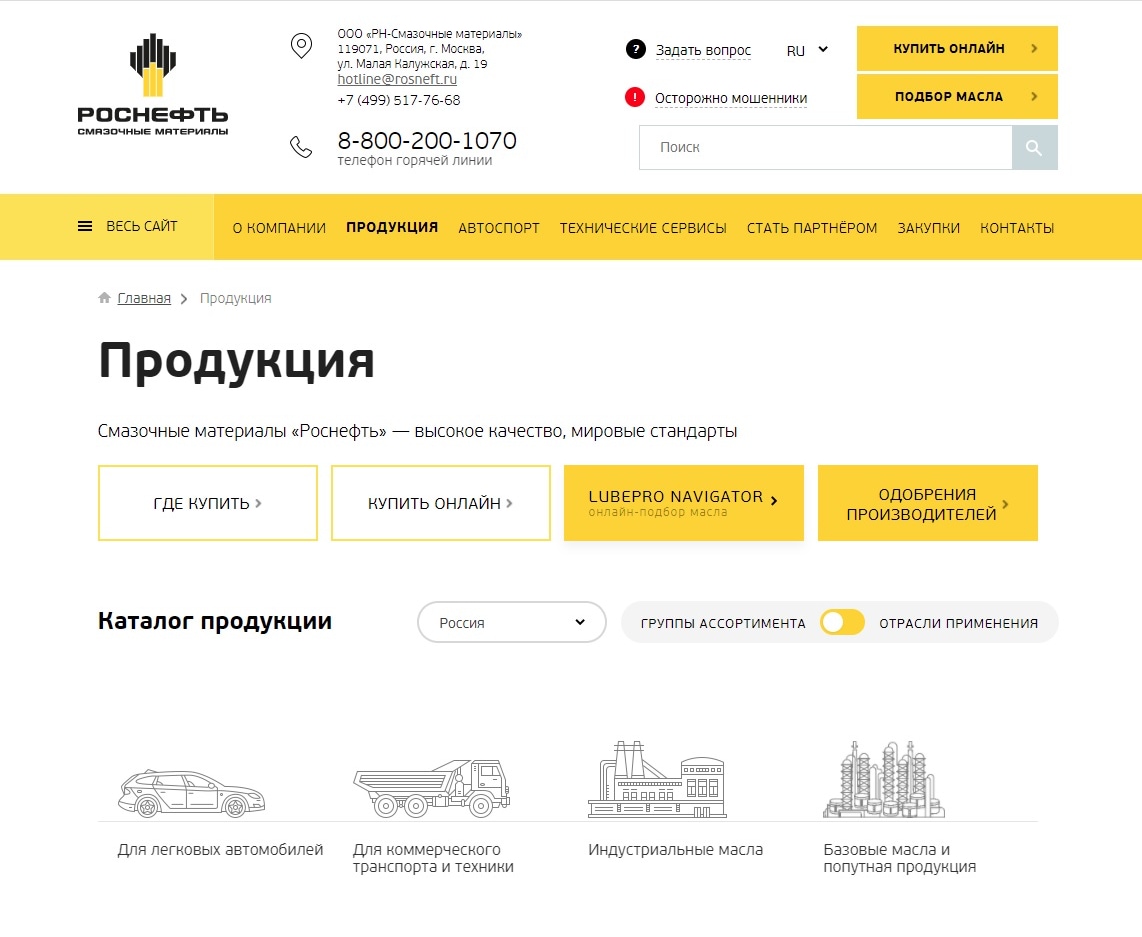Click the Продукция breadcrumb text
Viewport: 1142px width, 937px height.
pyautogui.click(x=235, y=298)
